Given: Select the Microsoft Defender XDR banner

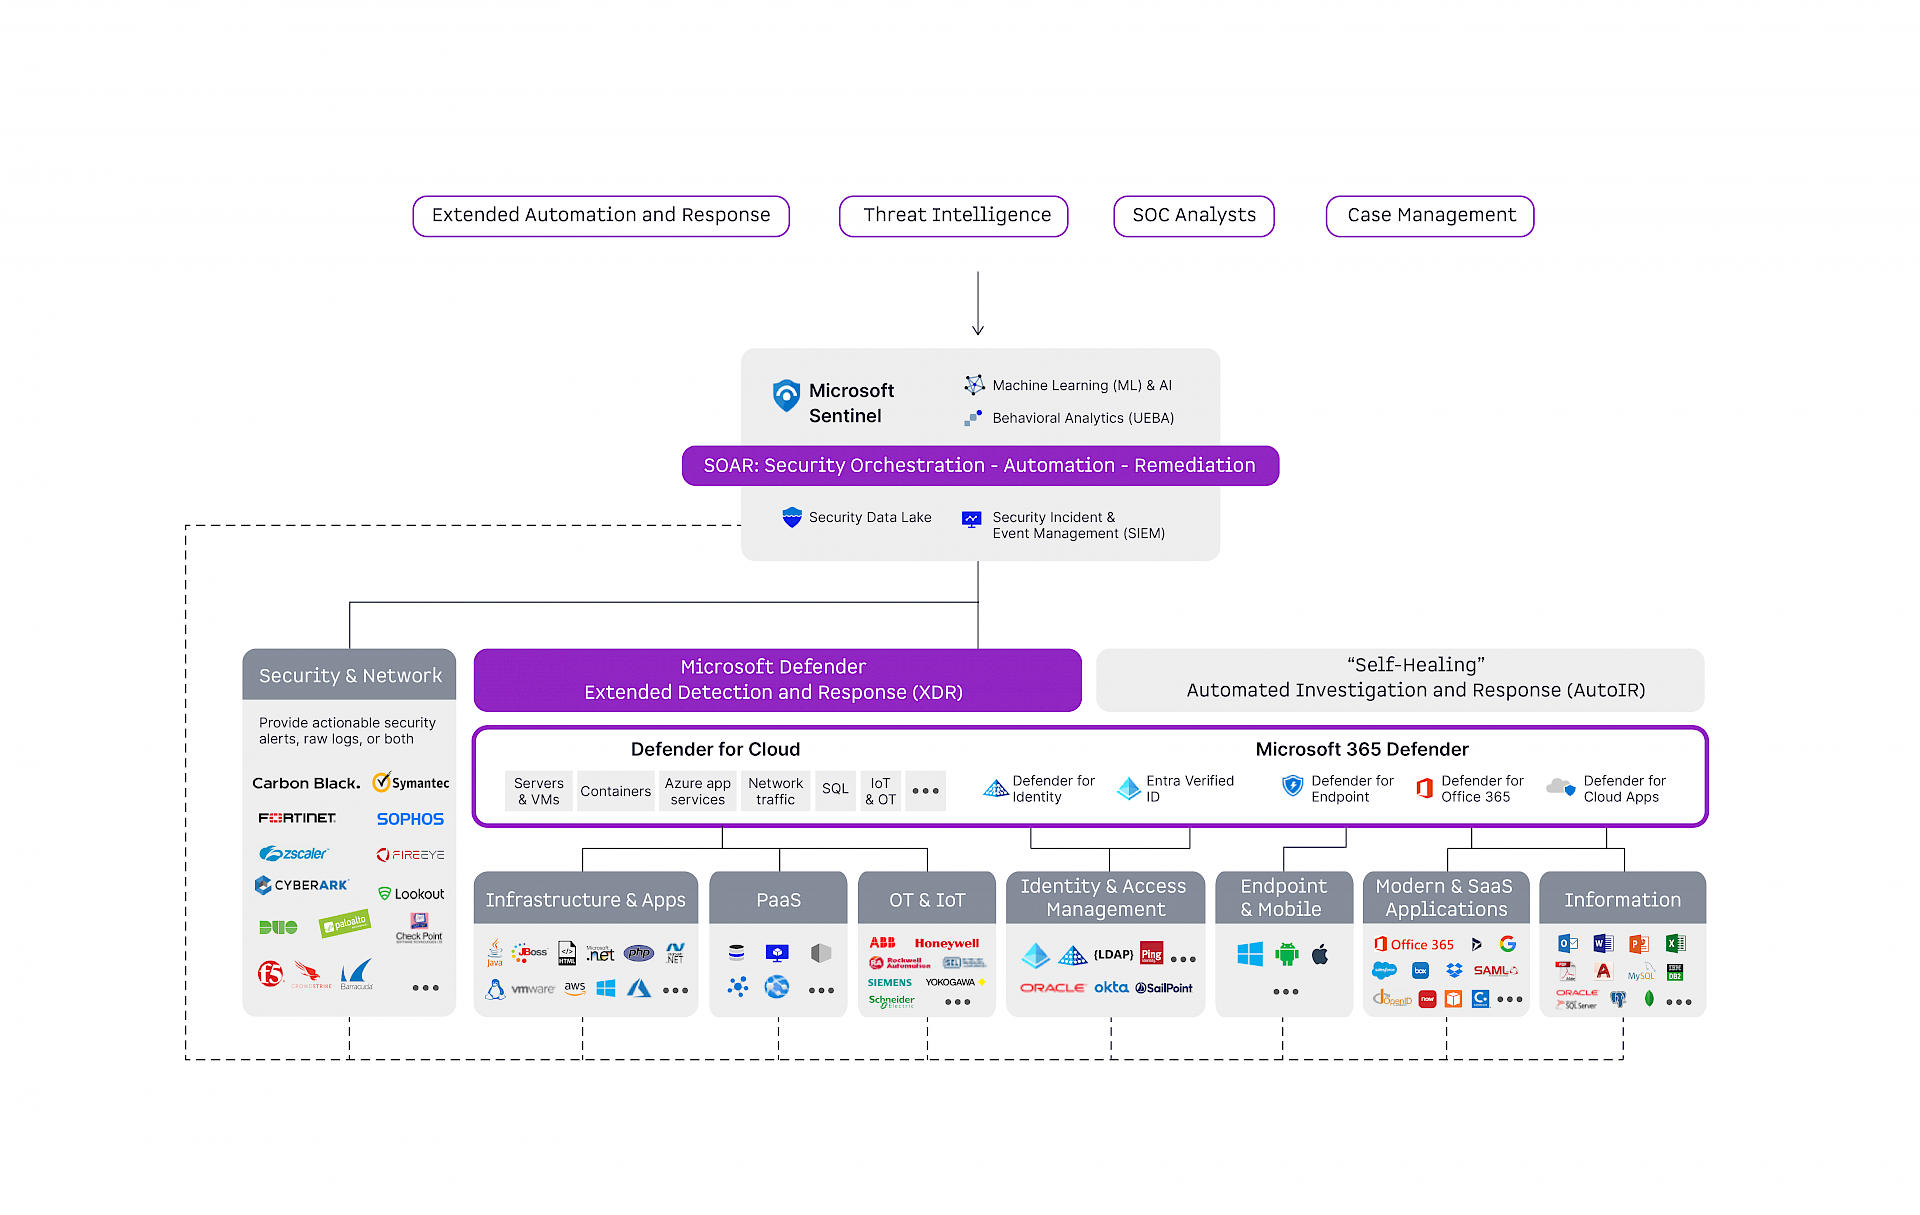Looking at the screenshot, I should (777, 680).
